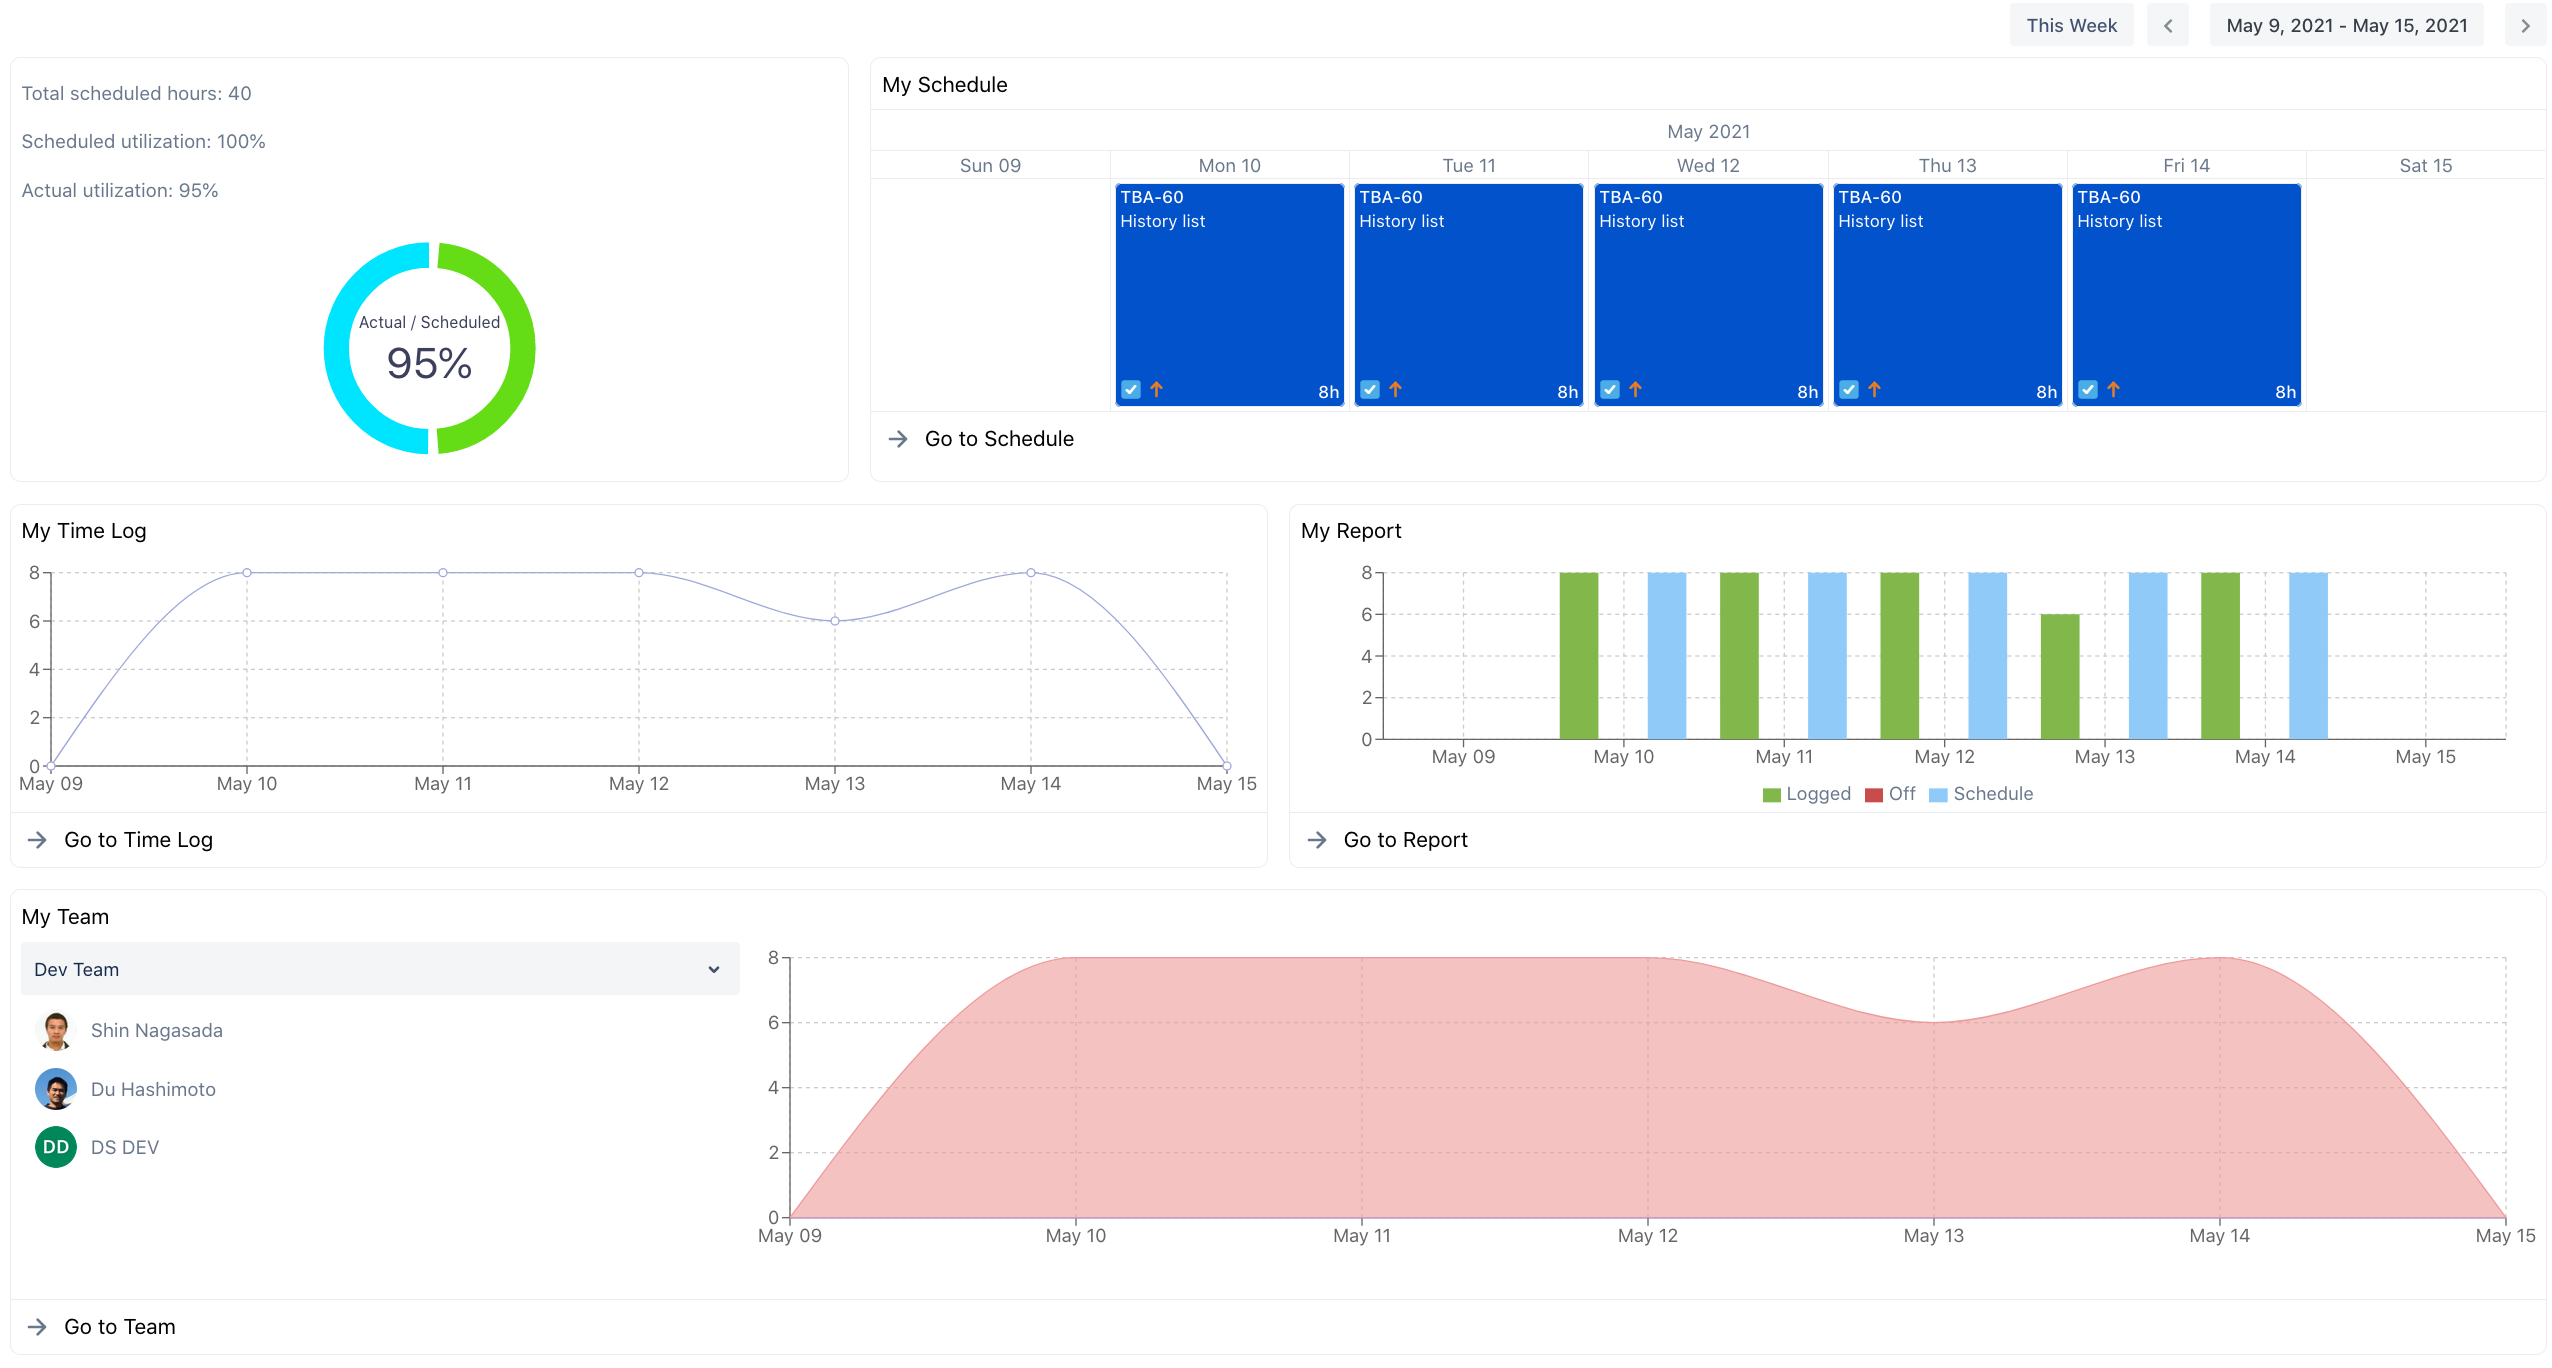Image resolution: width=2552 pixels, height=1368 pixels.
Task: Select Du Hashimoto team member
Action: pos(153,1089)
